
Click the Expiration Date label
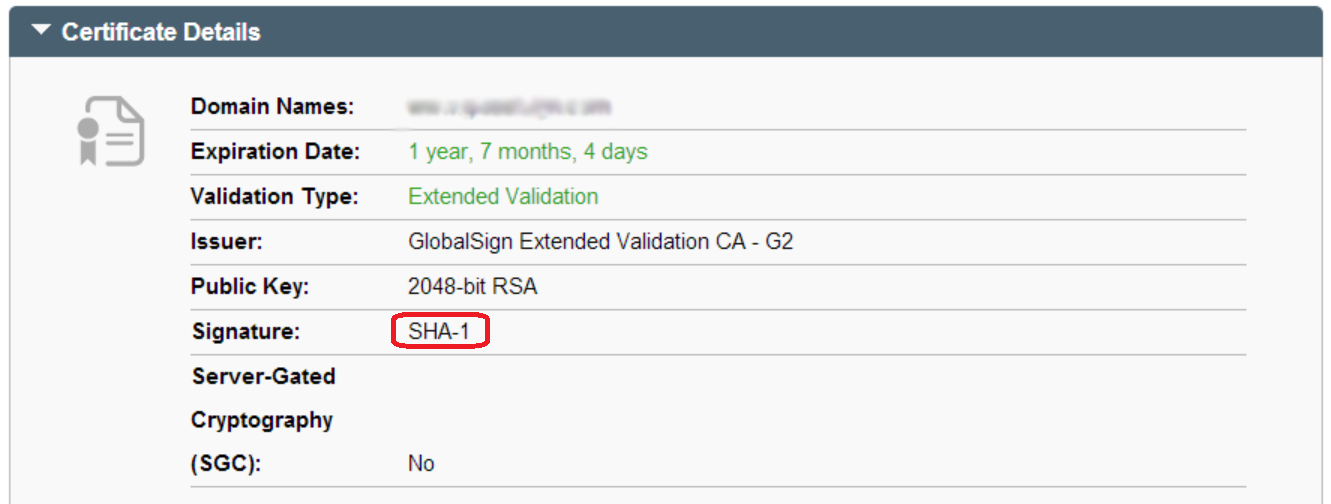[275, 152]
